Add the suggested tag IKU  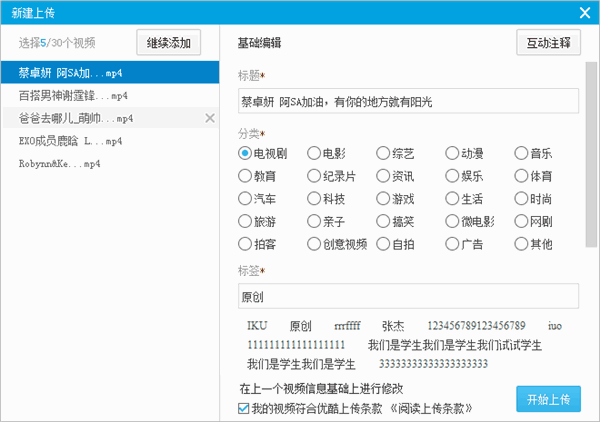point(257,326)
